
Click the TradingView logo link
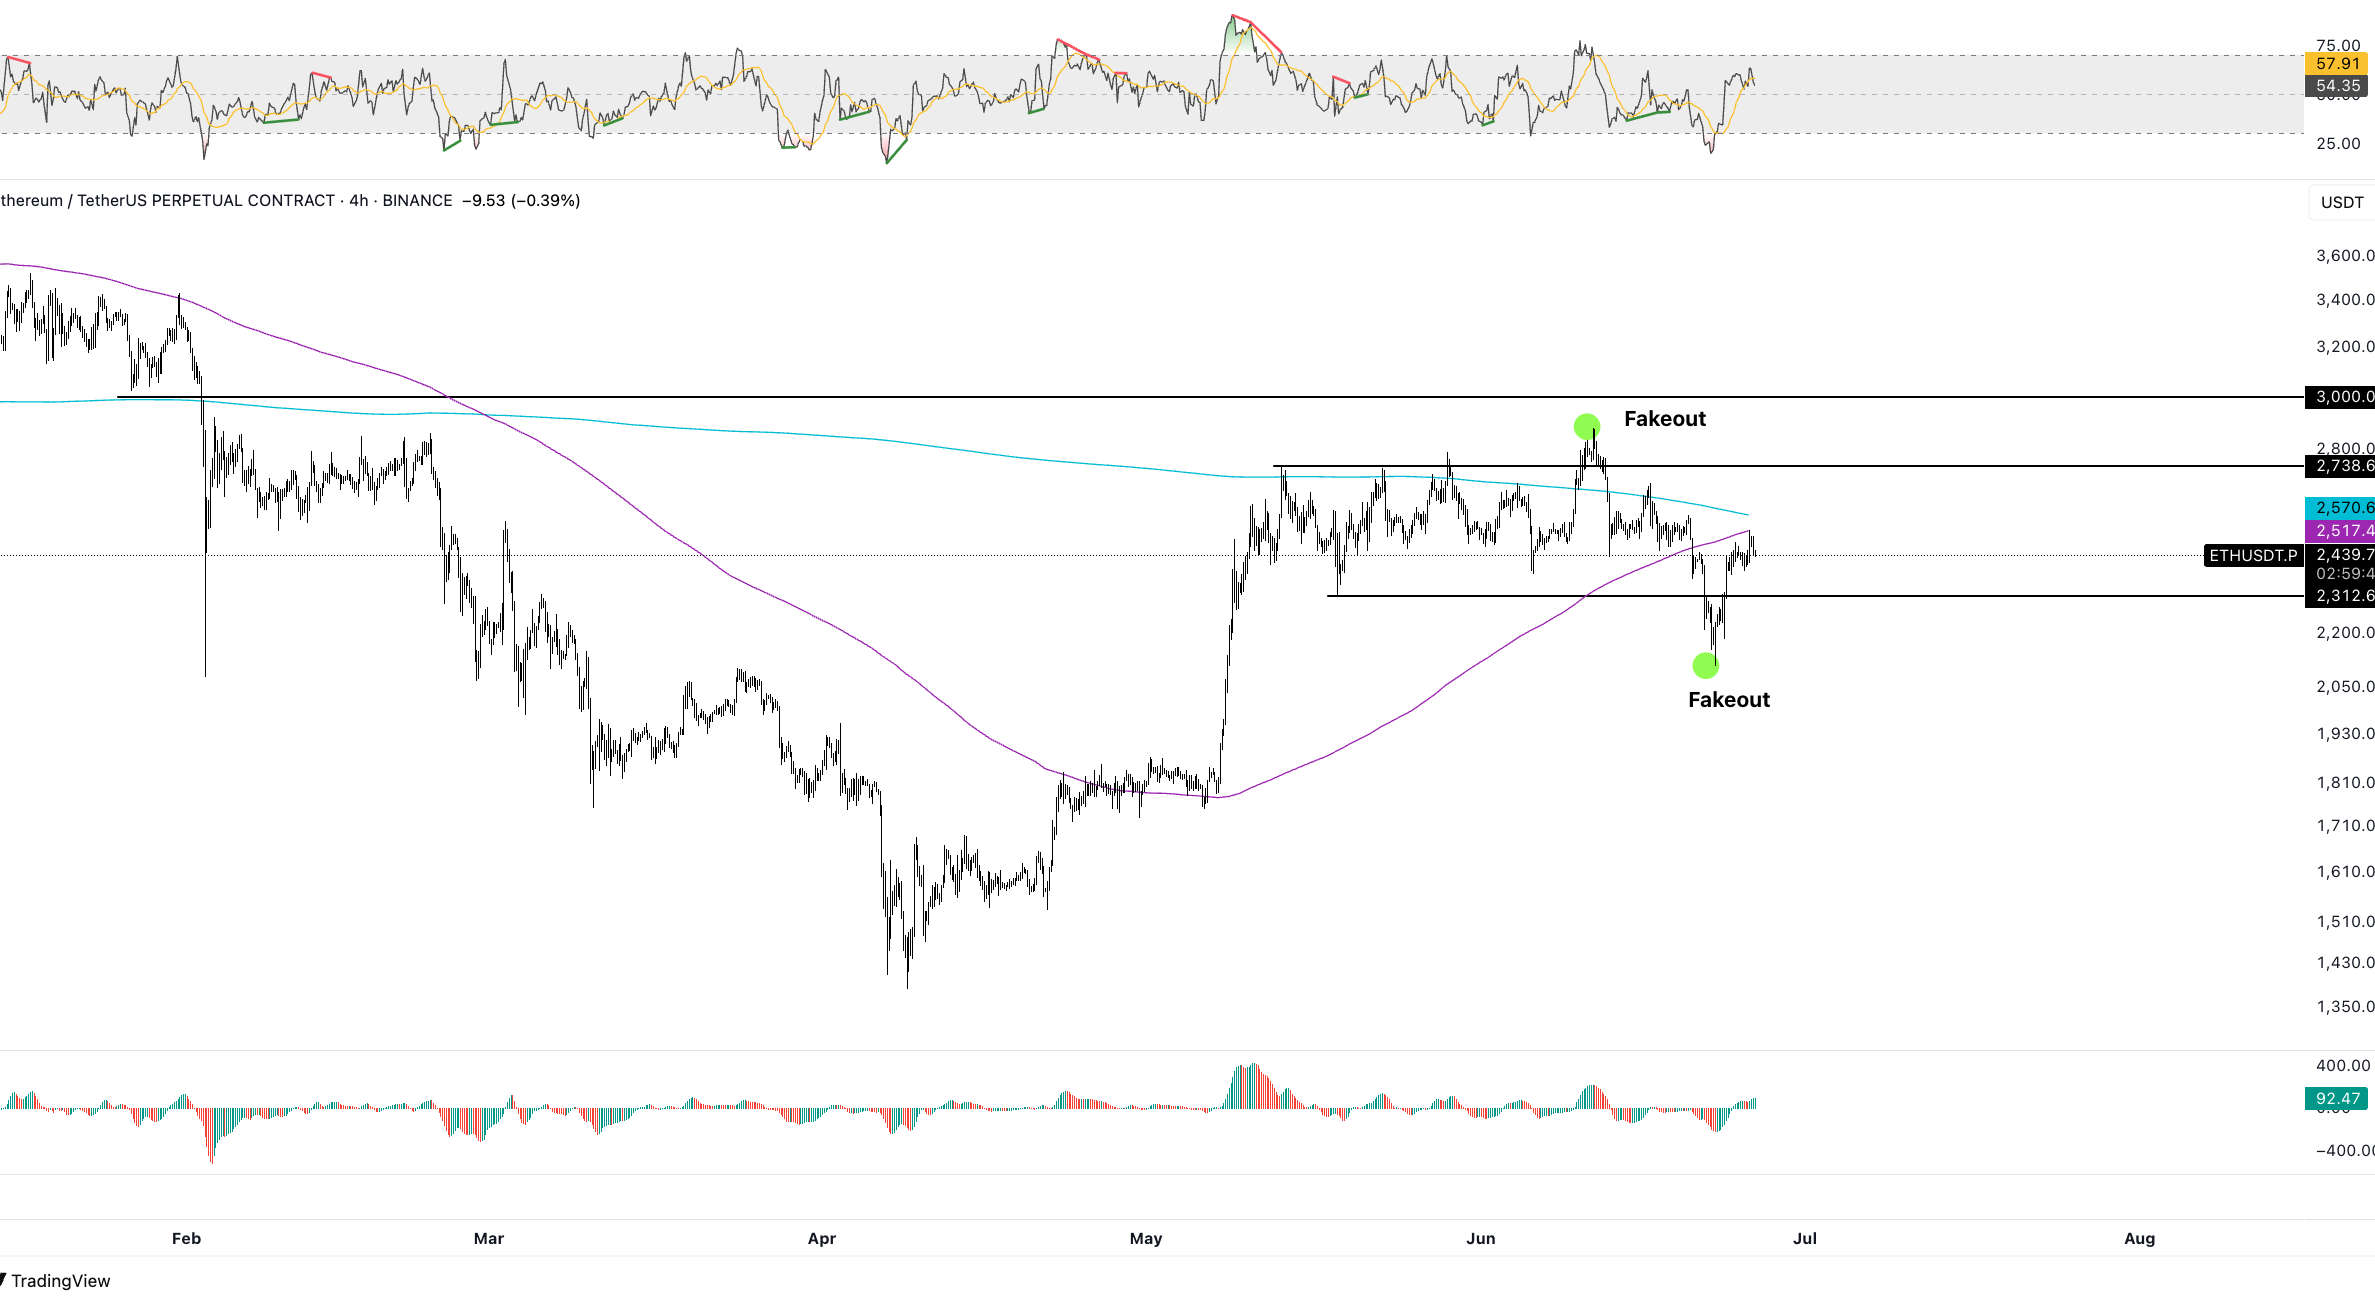55,1281
